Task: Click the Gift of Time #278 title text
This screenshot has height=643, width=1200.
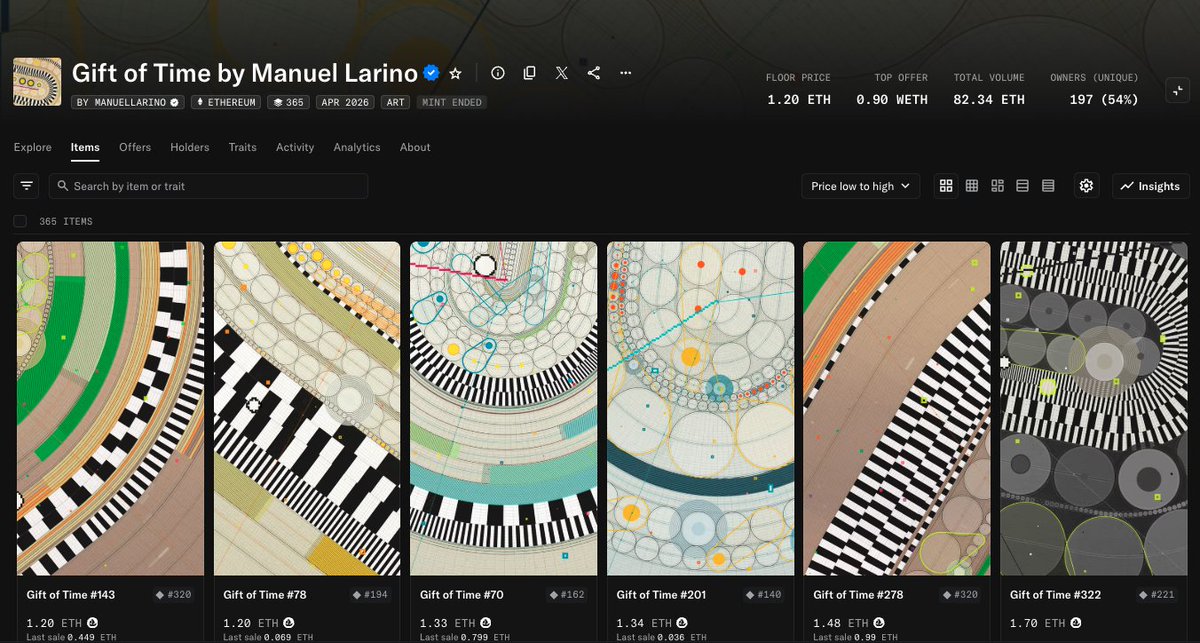Action: pos(858,595)
